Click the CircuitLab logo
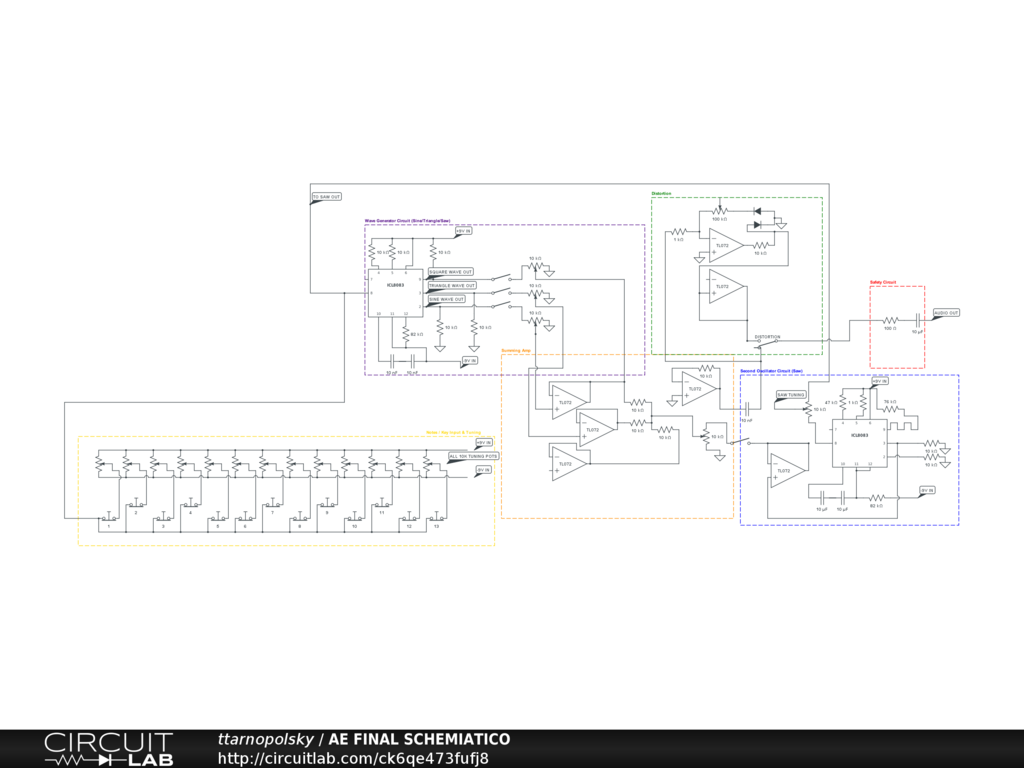Viewport: 1024px width, 768px height. click(108, 749)
